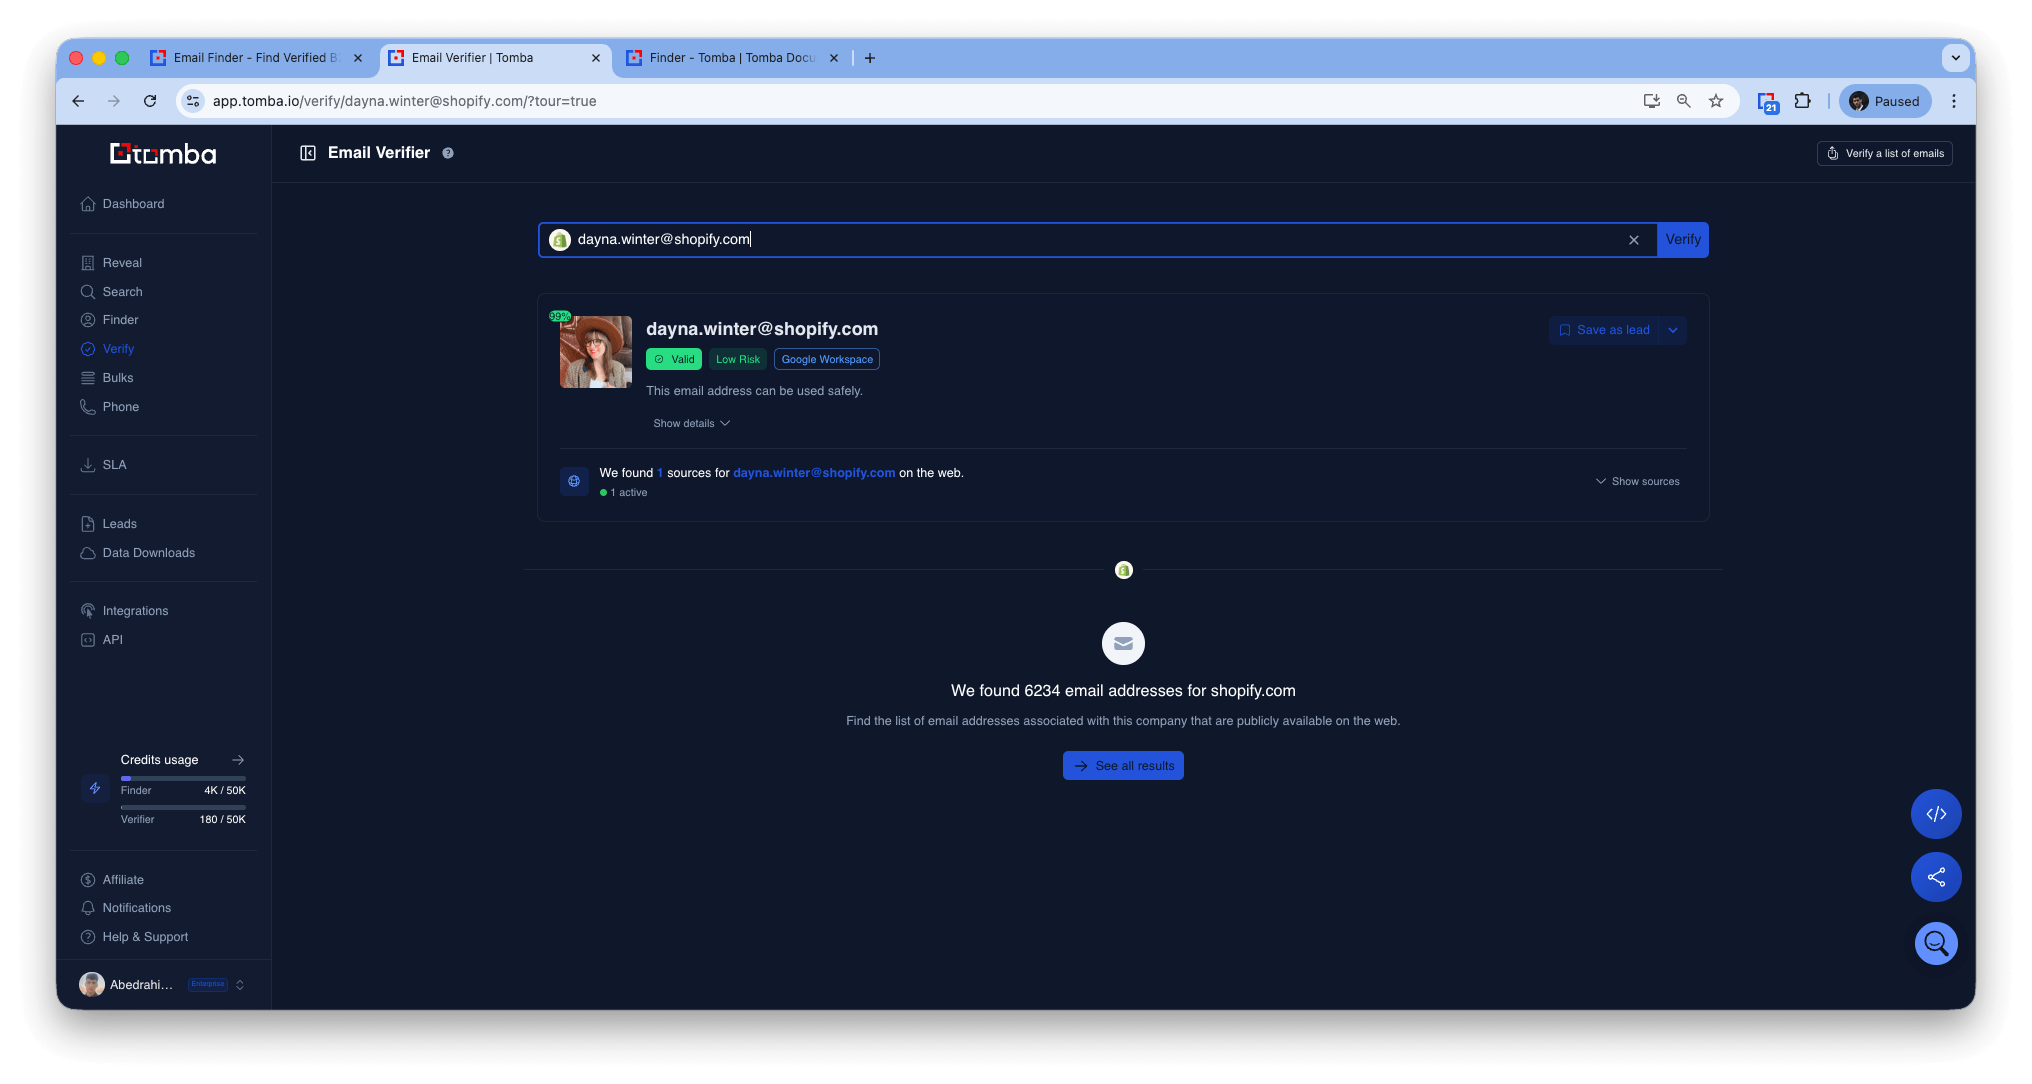Screen dimensions: 2032x1084
Task: Click See all results
Action: point(1123,766)
